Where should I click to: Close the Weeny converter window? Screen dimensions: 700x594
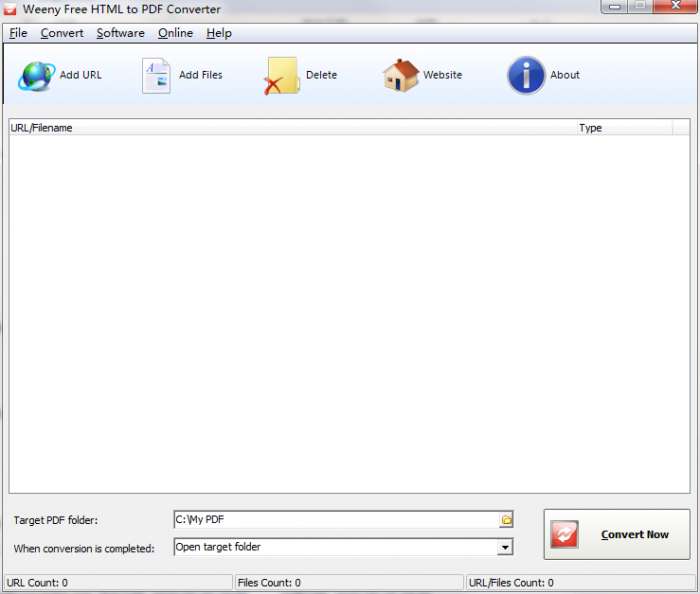tap(676, 6)
